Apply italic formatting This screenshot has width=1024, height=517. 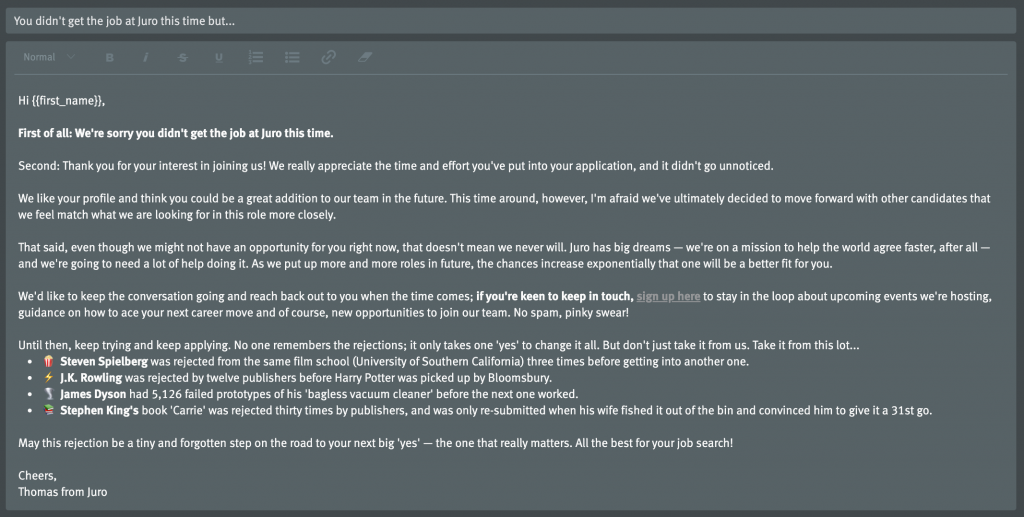point(146,57)
